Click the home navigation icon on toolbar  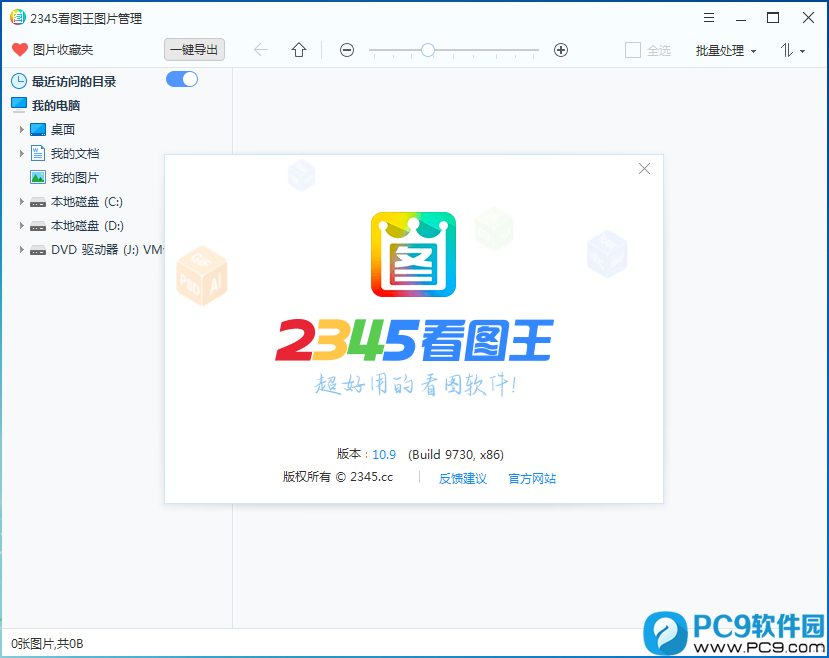298,49
